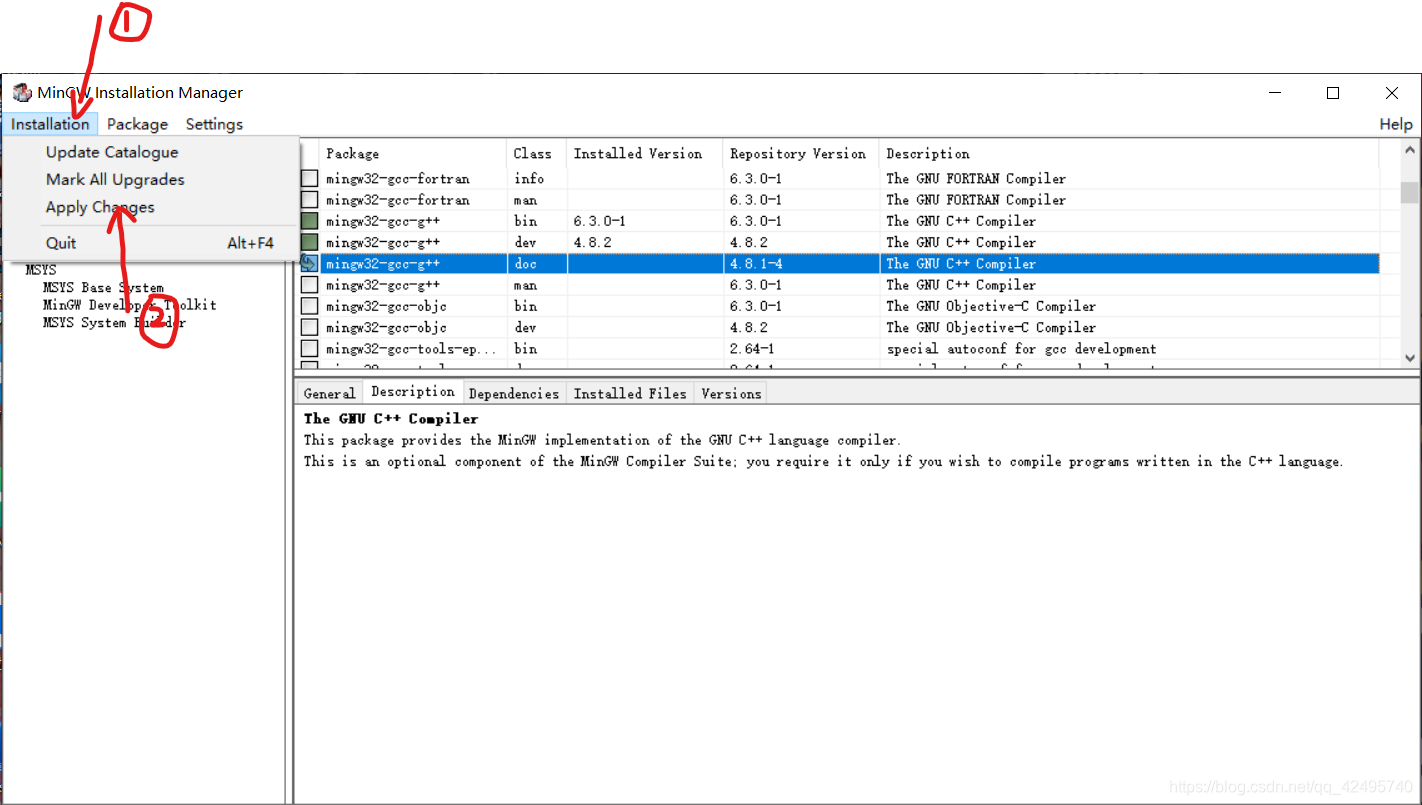The width and height of the screenshot is (1422, 805).
Task: Maximize the MinGW Installation Manager window
Action: (x=1333, y=93)
